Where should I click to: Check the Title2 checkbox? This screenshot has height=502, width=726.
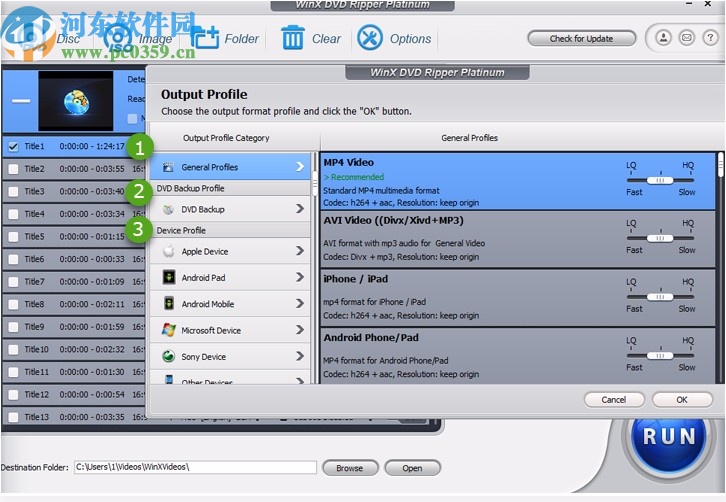(13, 169)
